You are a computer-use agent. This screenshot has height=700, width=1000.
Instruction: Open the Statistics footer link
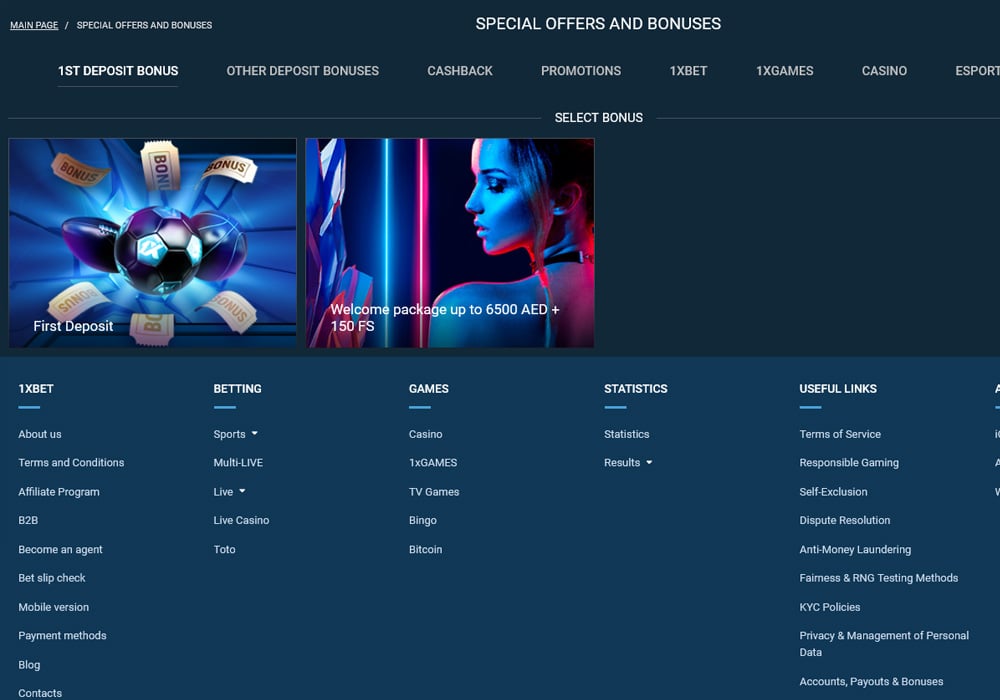[x=626, y=434]
